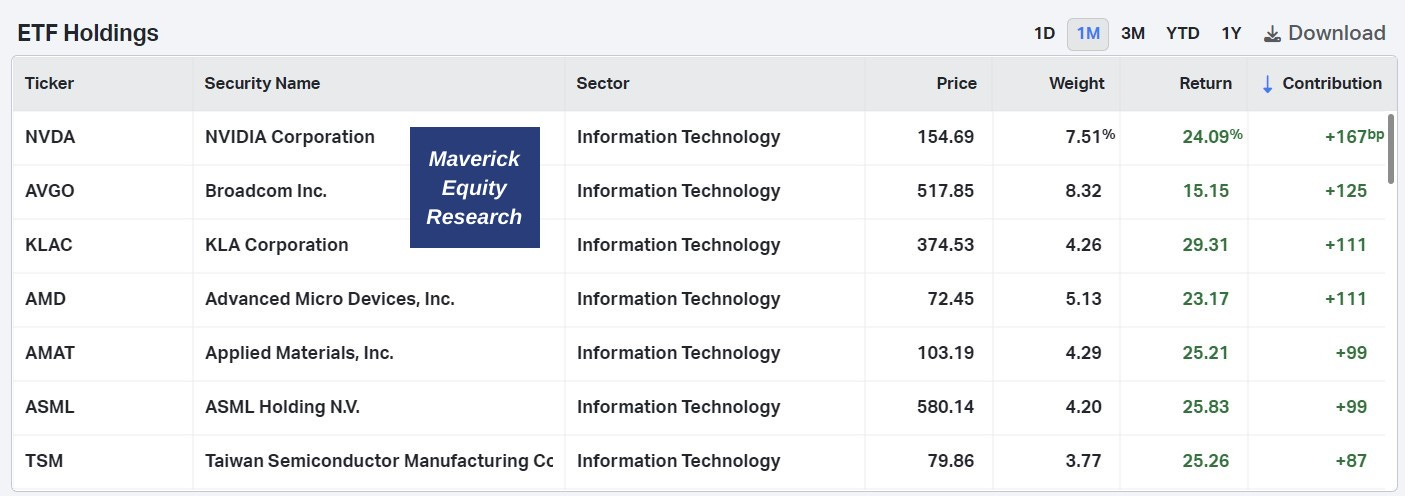Click the AMAT ticker cell
This screenshot has height=496, width=1405.
(x=50, y=353)
